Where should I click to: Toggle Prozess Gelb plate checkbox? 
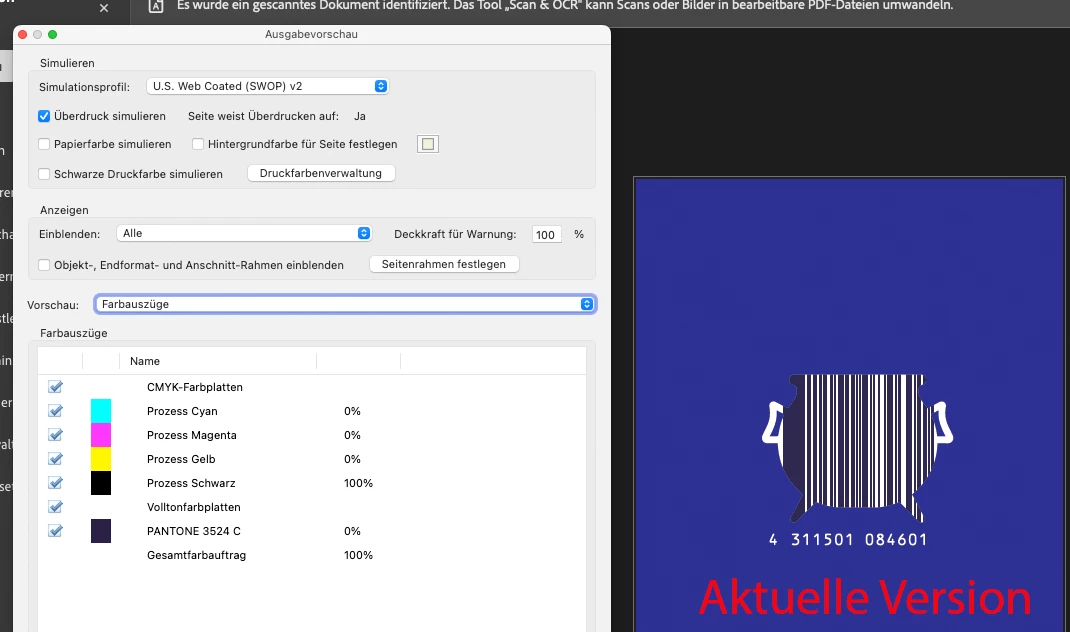[55, 459]
